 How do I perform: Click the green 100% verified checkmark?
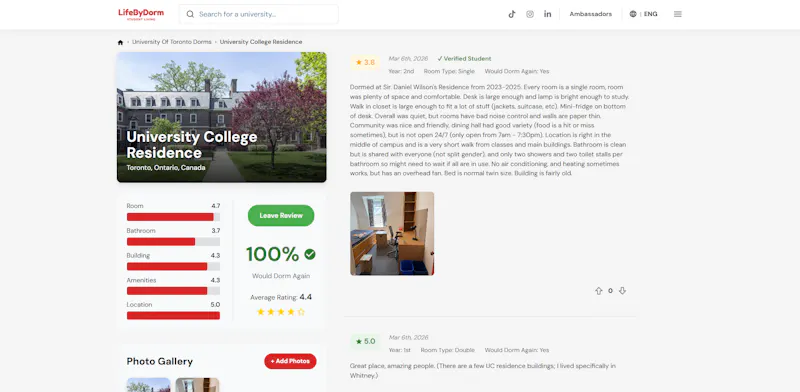pos(310,254)
